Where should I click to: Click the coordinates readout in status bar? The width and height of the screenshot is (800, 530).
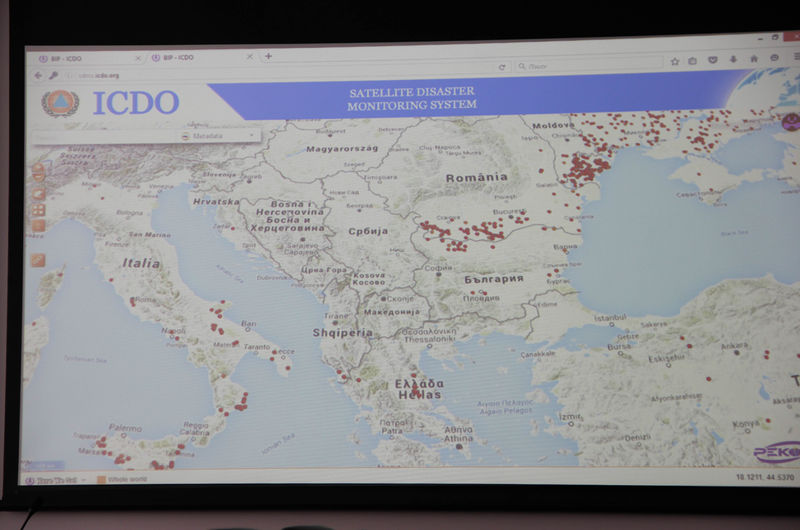coord(765,477)
